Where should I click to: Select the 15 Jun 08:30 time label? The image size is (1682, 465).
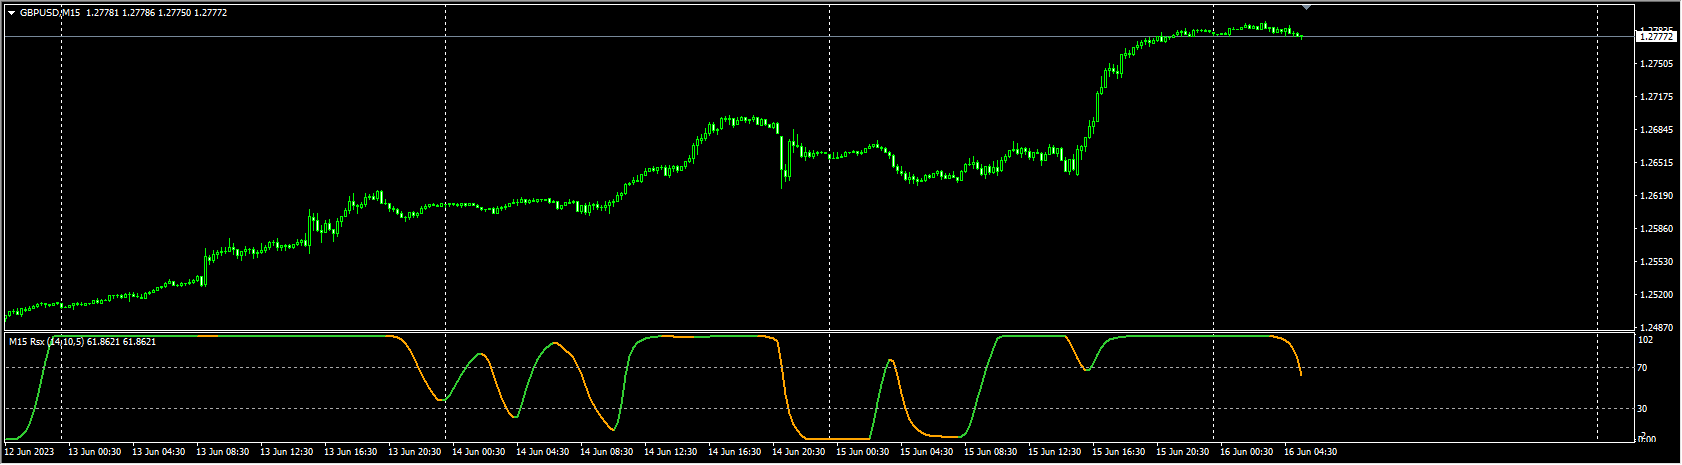tap(991, 452)
